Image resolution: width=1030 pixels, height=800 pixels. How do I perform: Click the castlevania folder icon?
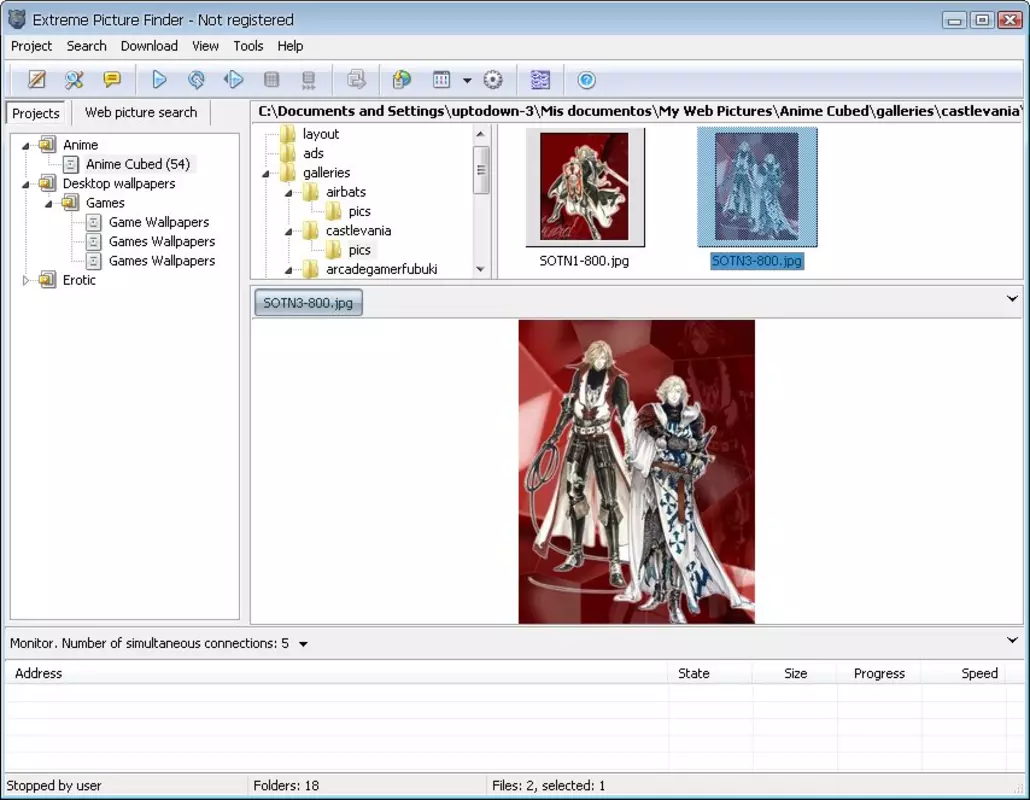(x=310, y=230)
